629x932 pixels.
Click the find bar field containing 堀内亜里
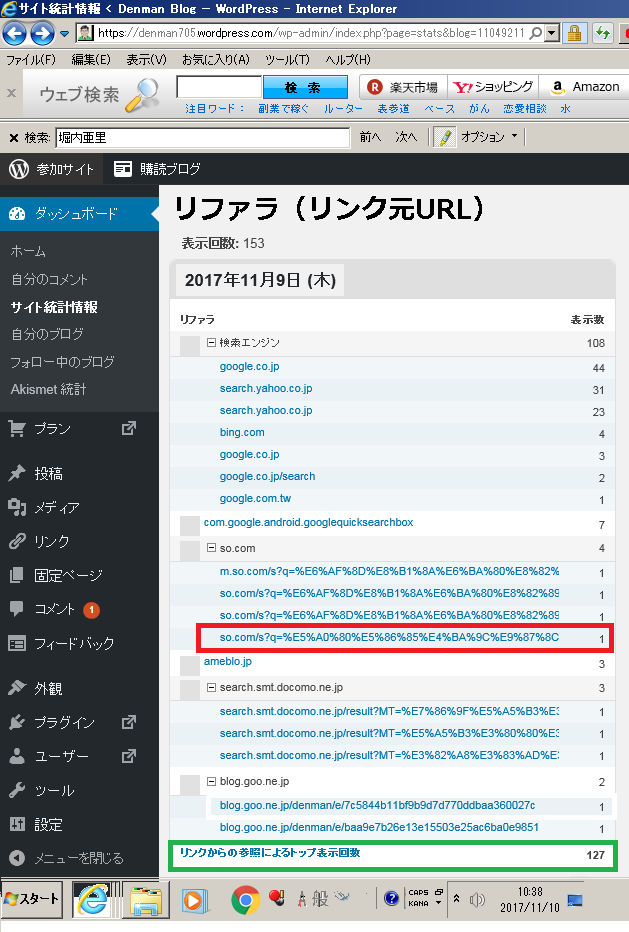tap(203, 138)
